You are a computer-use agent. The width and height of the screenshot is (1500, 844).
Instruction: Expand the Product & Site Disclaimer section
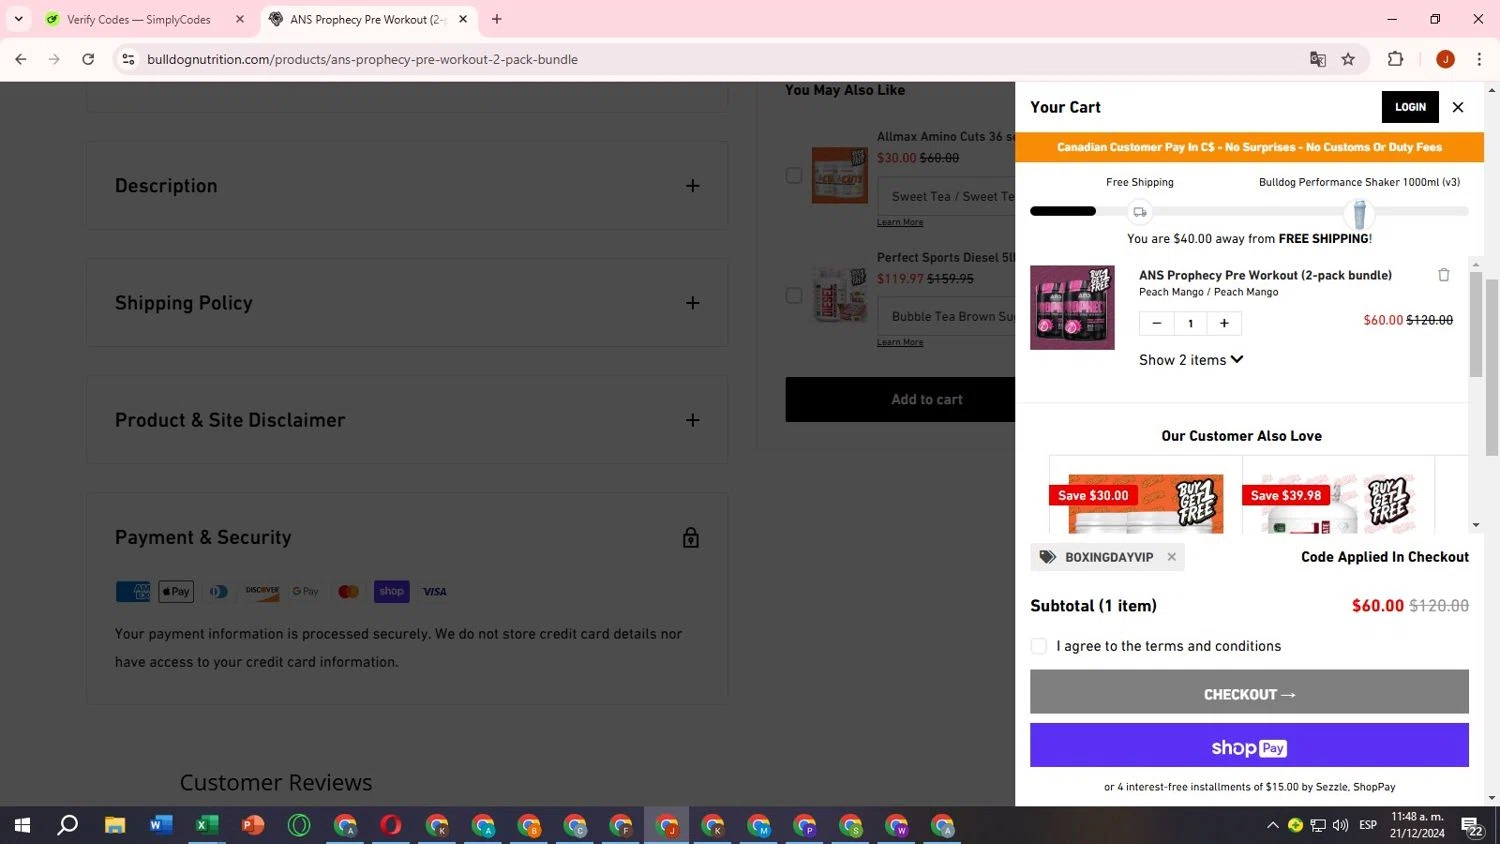[x=406, y=420]
